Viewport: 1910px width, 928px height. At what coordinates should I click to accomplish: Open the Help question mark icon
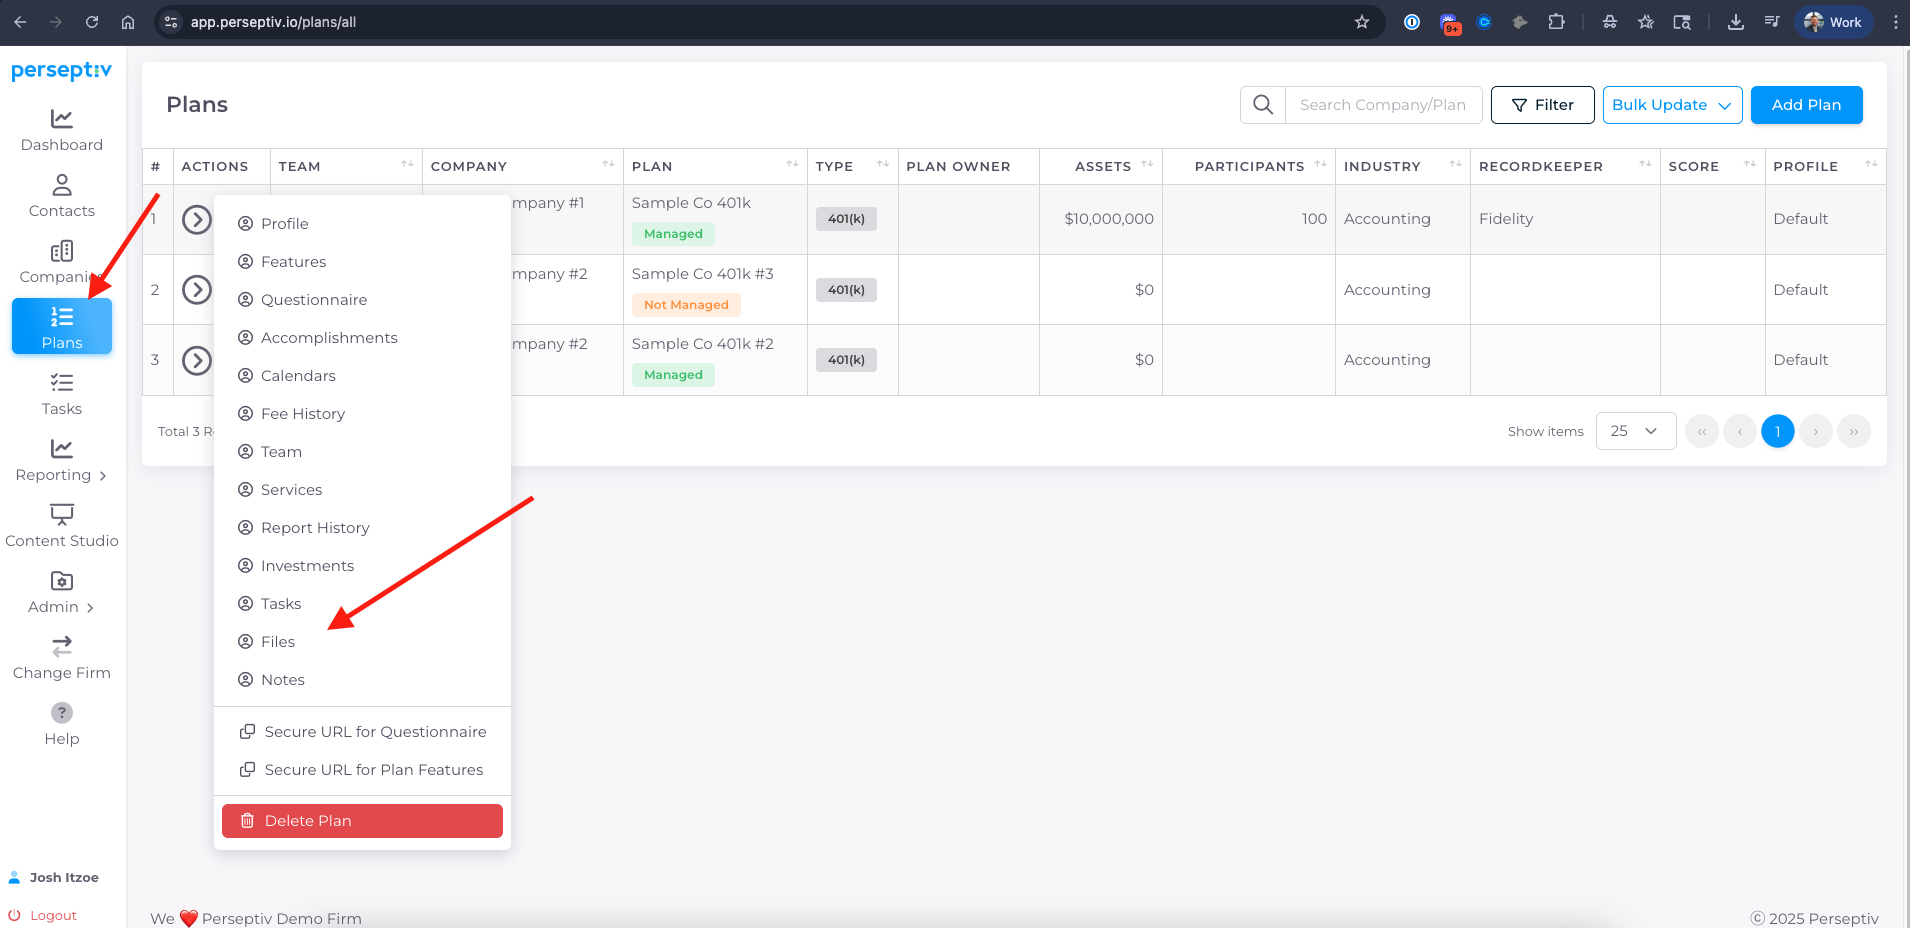click(62, 713)
